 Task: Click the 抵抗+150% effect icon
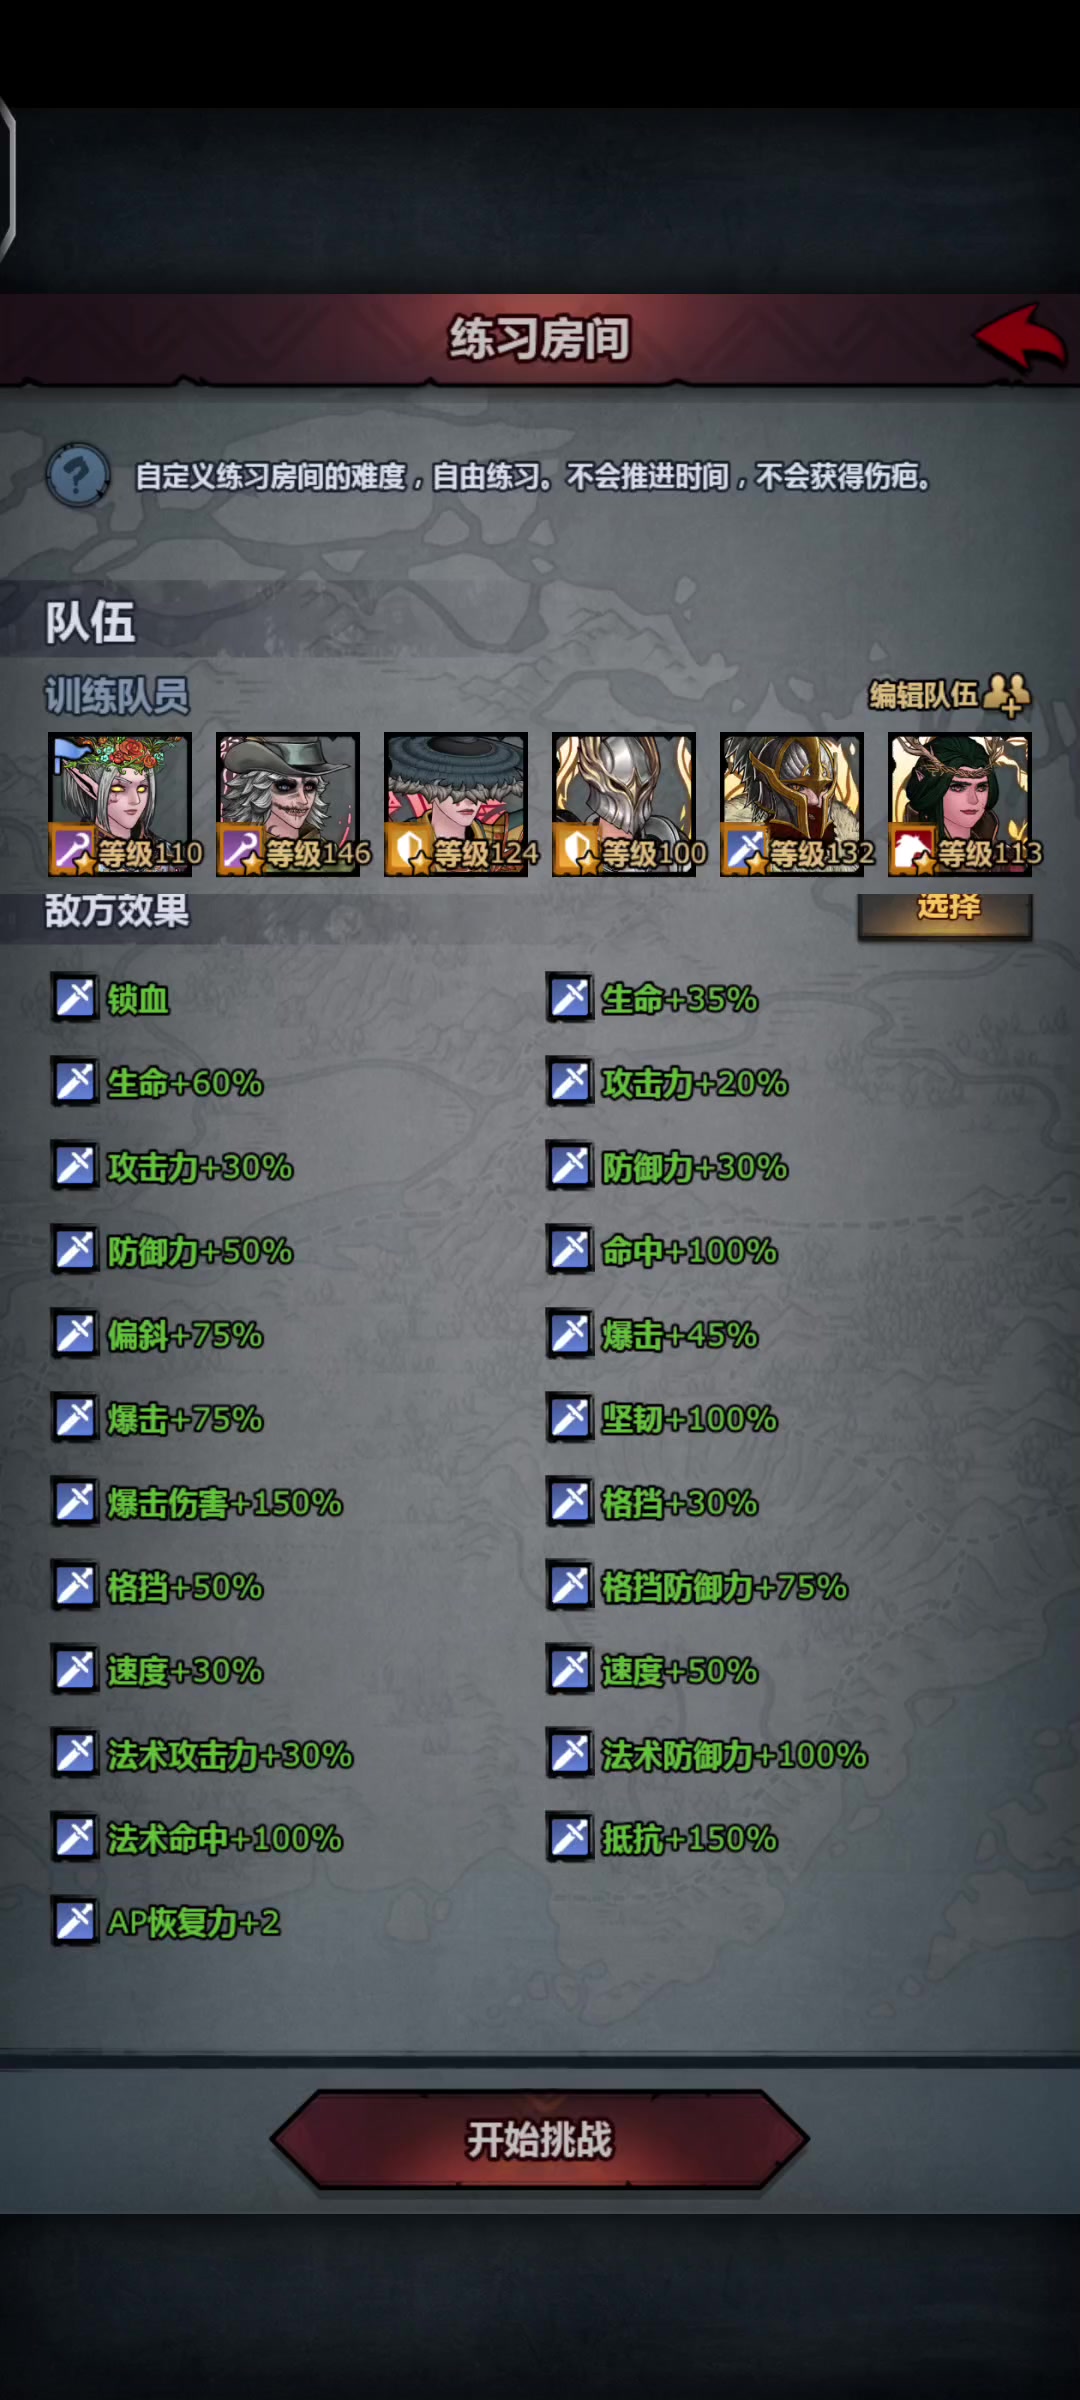(570, 1838)
